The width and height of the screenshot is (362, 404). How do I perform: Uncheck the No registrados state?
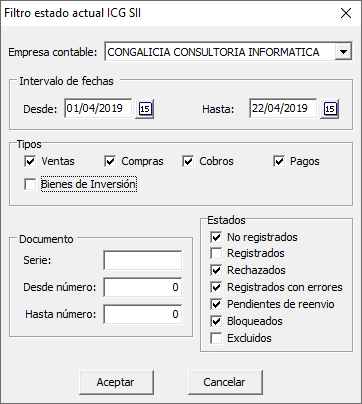216,237
